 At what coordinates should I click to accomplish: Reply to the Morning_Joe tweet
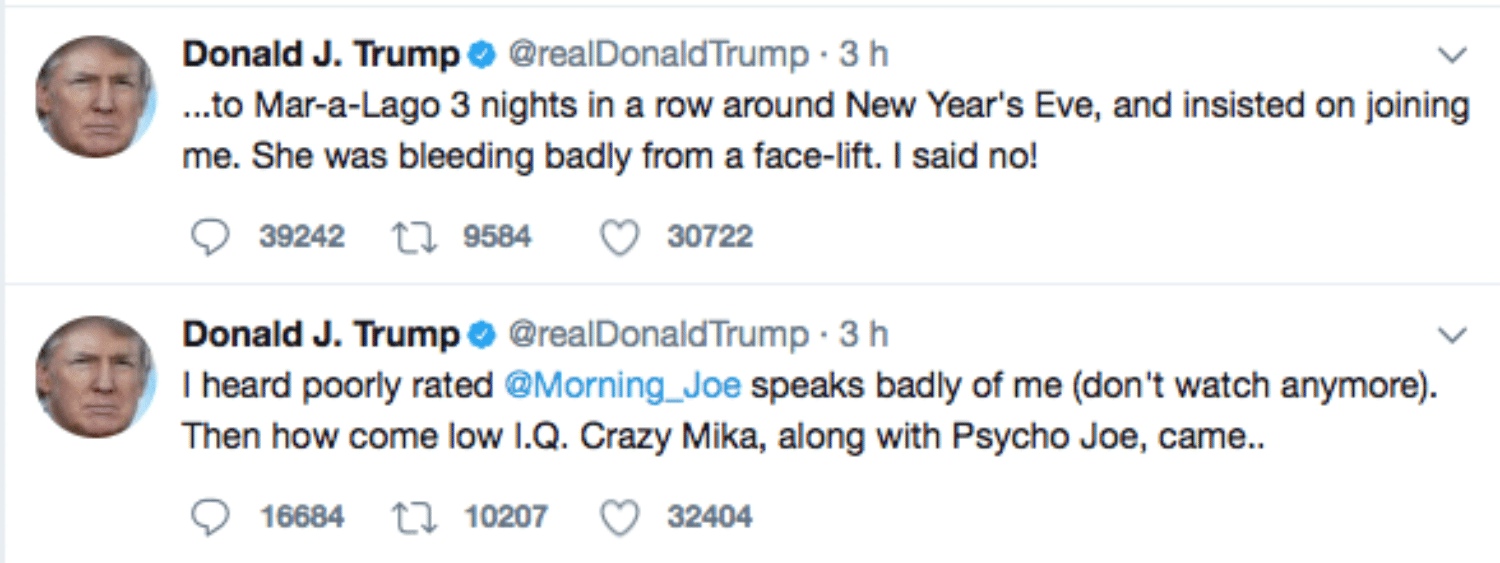click(x=208, y=517)
